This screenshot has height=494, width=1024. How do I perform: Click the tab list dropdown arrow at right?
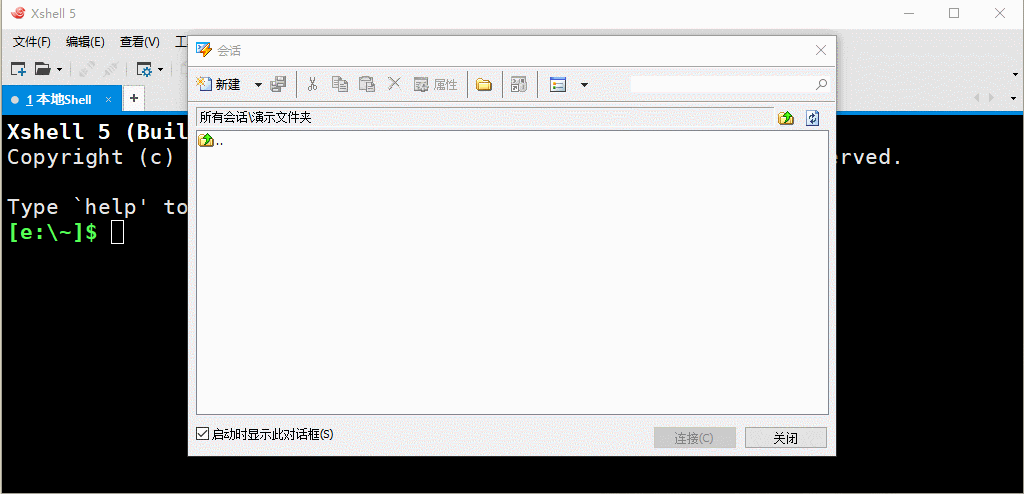coord(1014,99)
